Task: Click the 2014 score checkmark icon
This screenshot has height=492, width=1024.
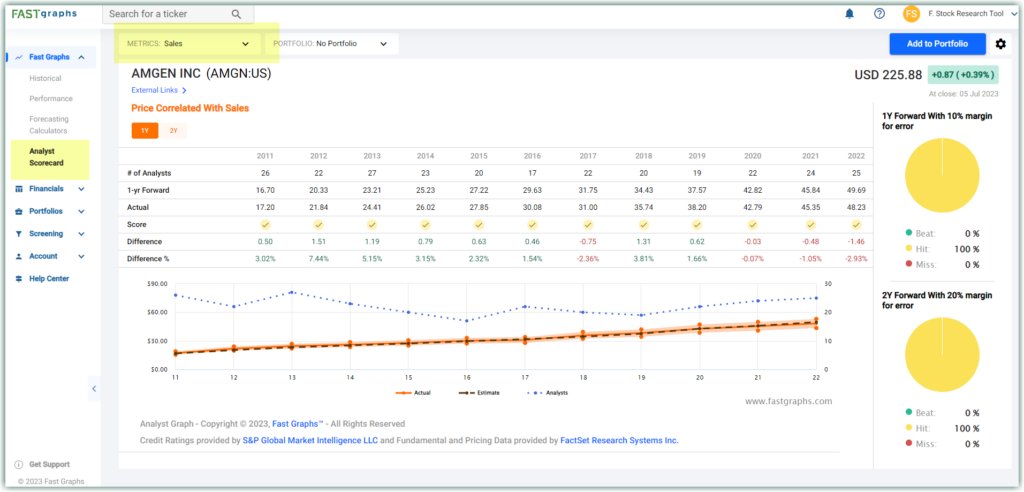Action: click(426, 225)
